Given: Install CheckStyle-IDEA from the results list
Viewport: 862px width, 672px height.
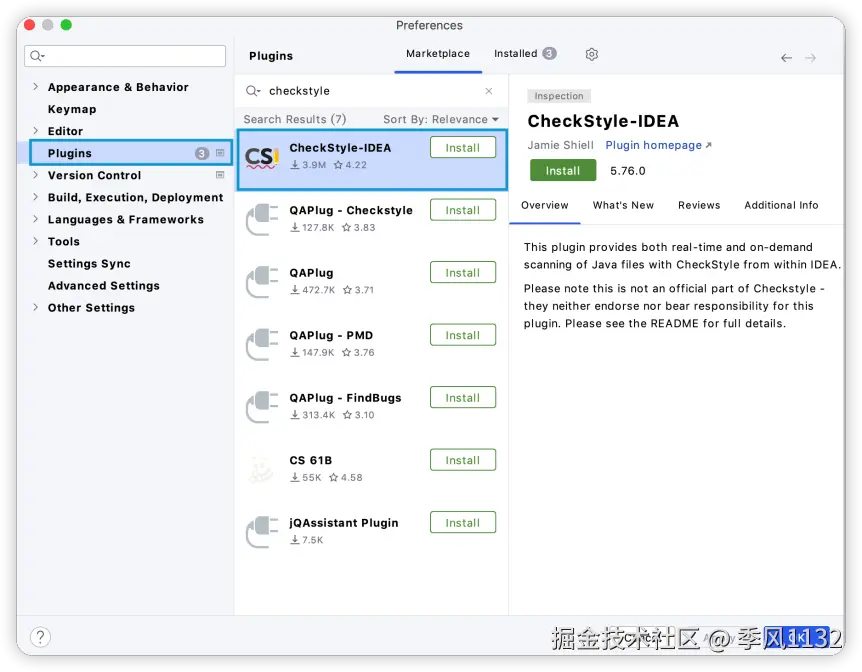Looking at the screenshot, I should pyautogui.click(x=463, y=147).
